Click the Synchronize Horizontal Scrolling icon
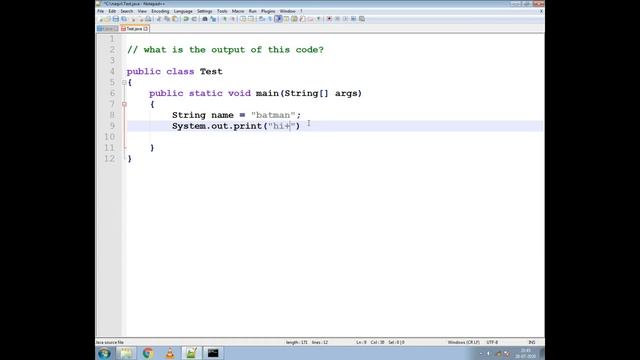This screenshot has width=640, height=360. click(x=251, y=19)
